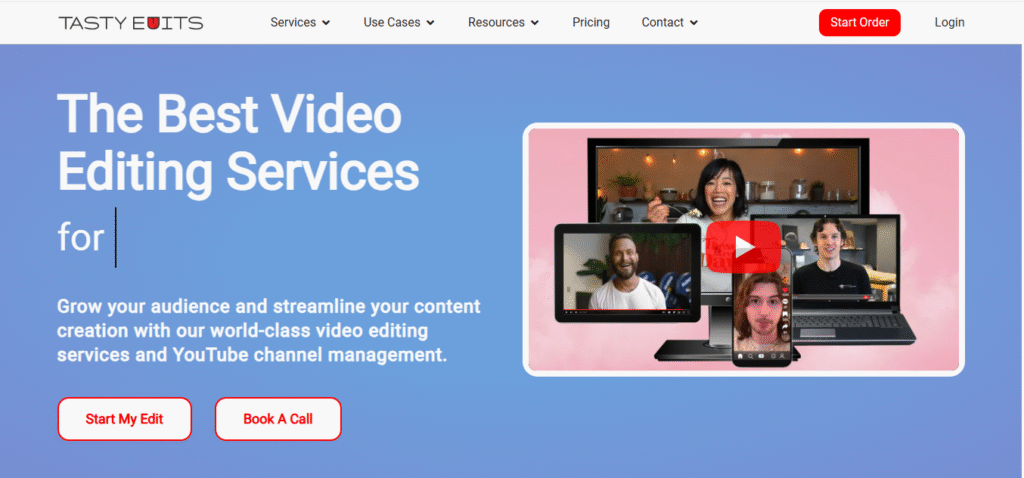Click the word "for" under the headline
The height and width of the screenshot is (478, 1024).
point(81,238)
